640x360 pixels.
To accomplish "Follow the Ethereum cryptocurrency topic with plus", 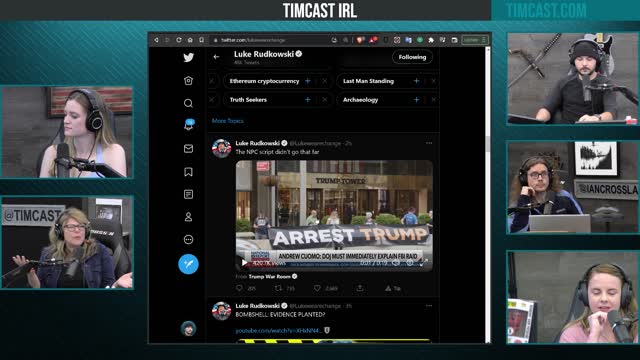I will pos(308,81).
